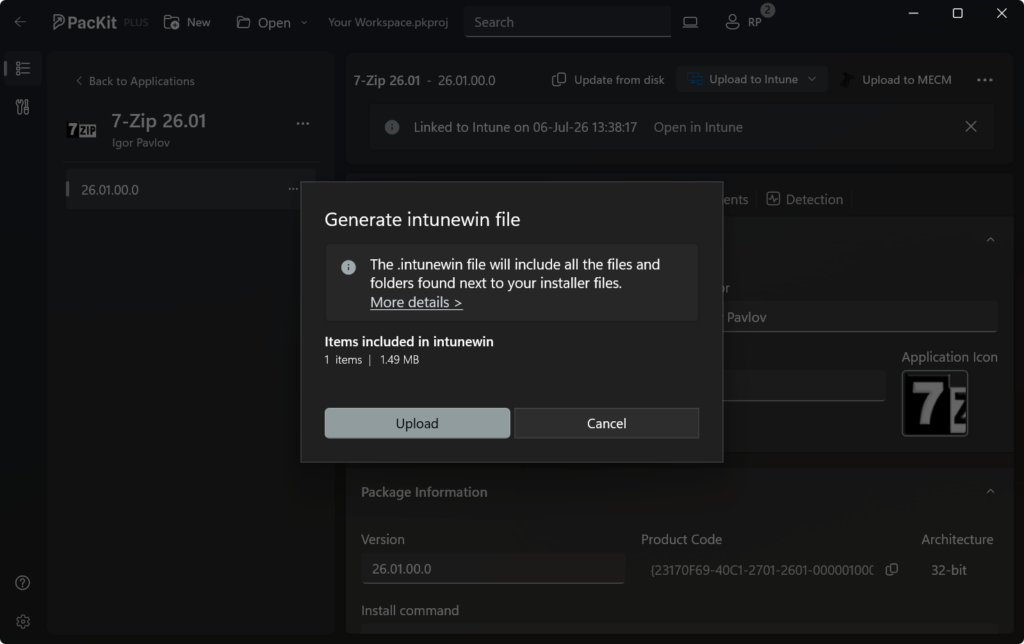The height and width of the screenshot is (644, 1024).
Task: Create a New package project
Action: click(x=187, y=22)
